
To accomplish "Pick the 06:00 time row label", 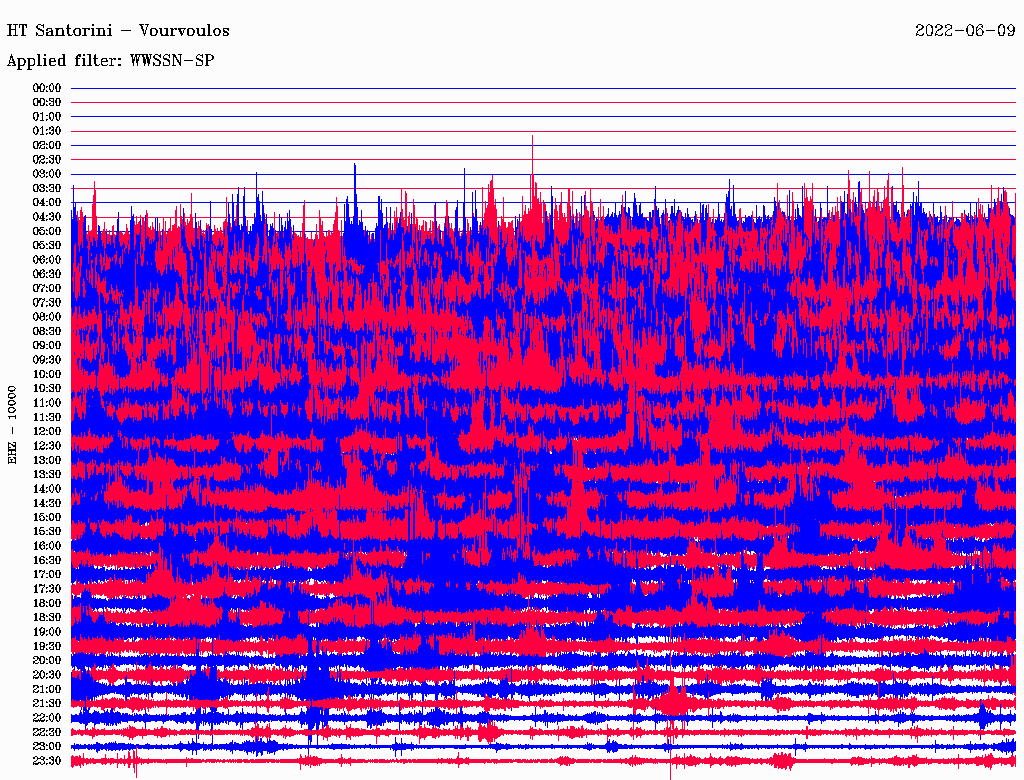I will click(47, 259).
